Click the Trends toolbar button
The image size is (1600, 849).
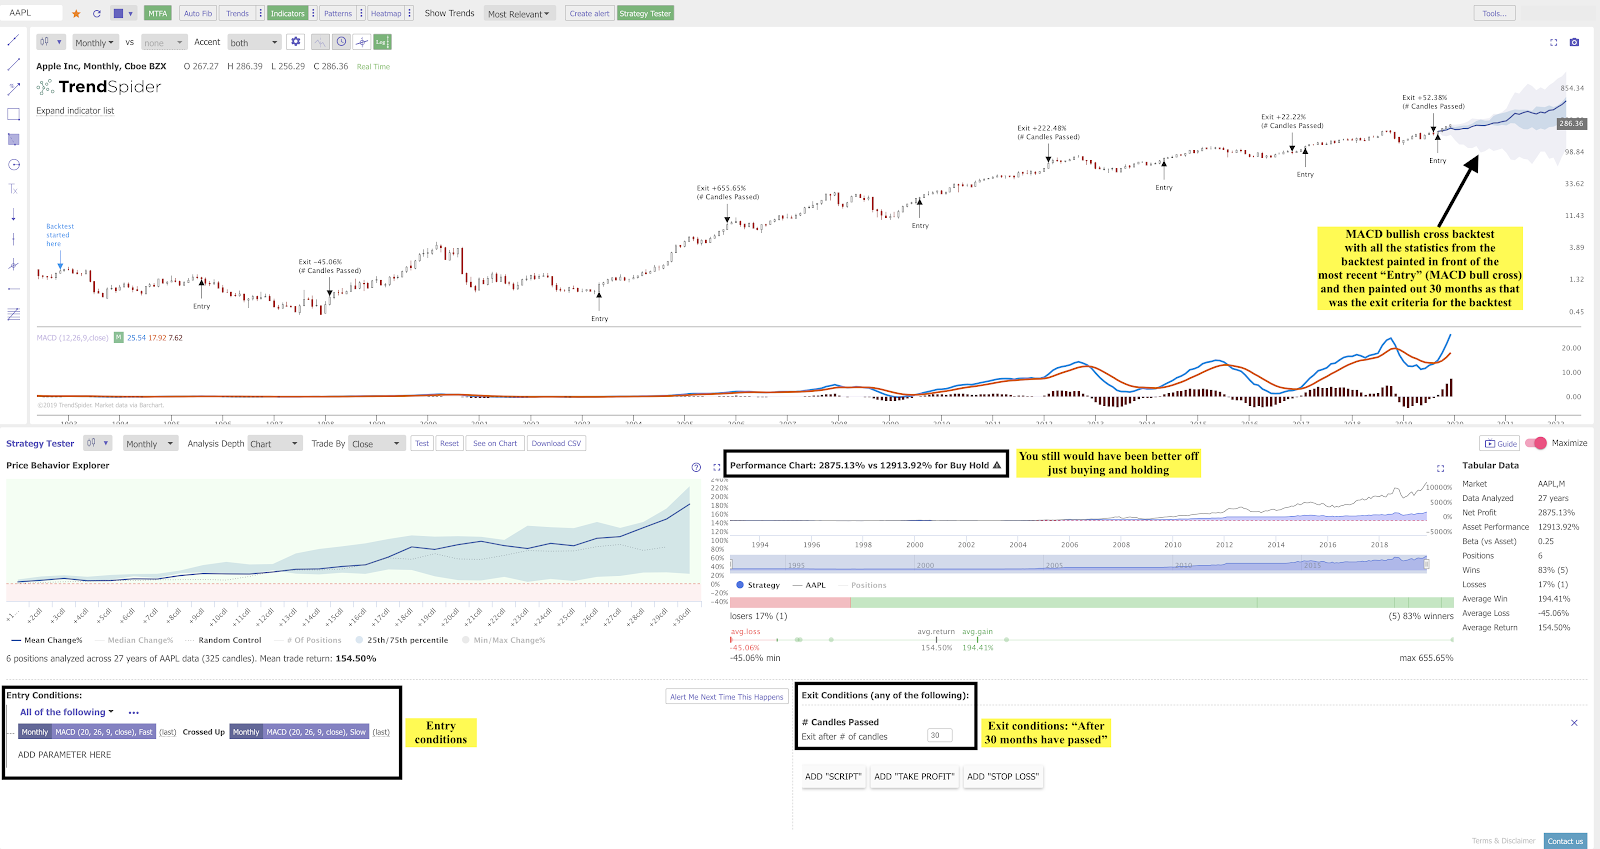point(237,13)
